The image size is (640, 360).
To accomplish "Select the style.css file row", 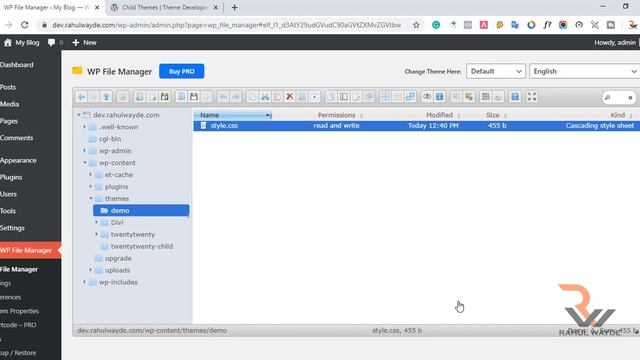I will (x=416, y=126).
